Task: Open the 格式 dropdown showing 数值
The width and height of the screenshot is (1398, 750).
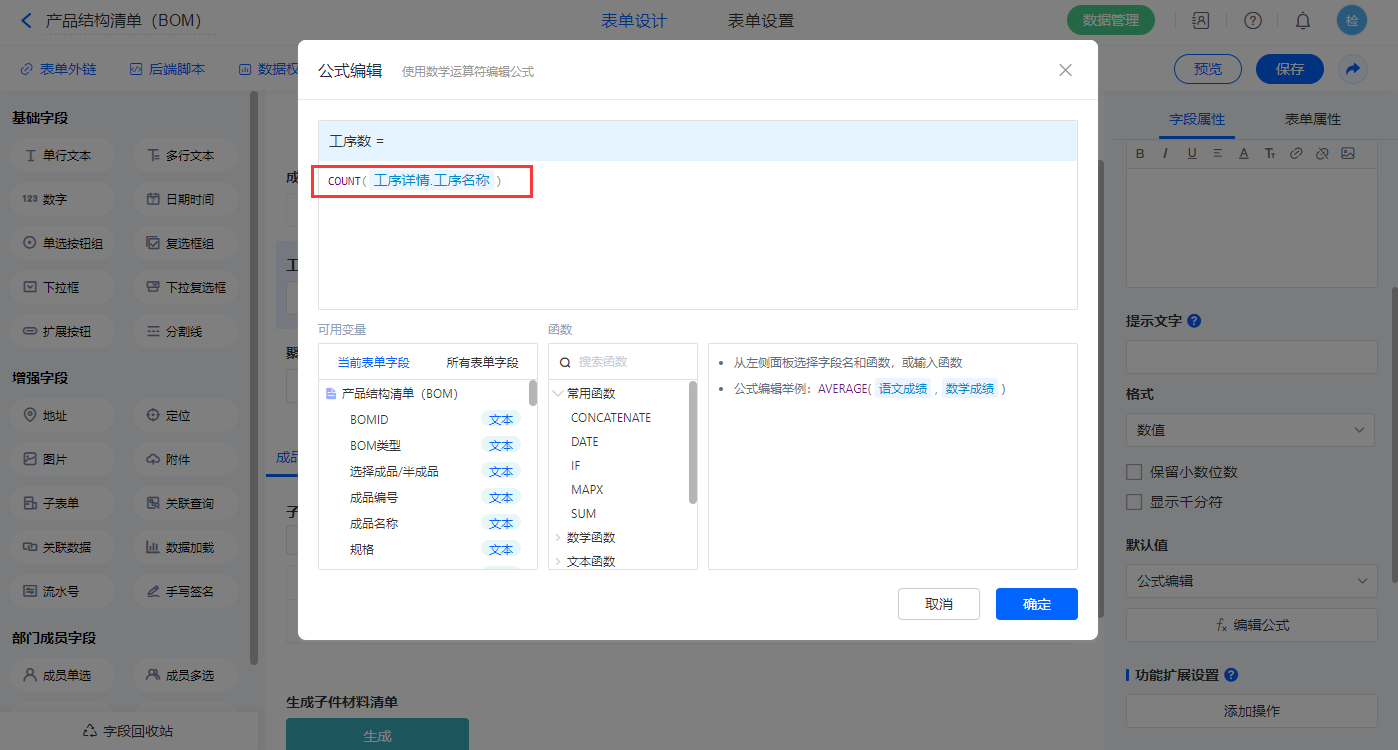Action: (x=1250, y=430)
